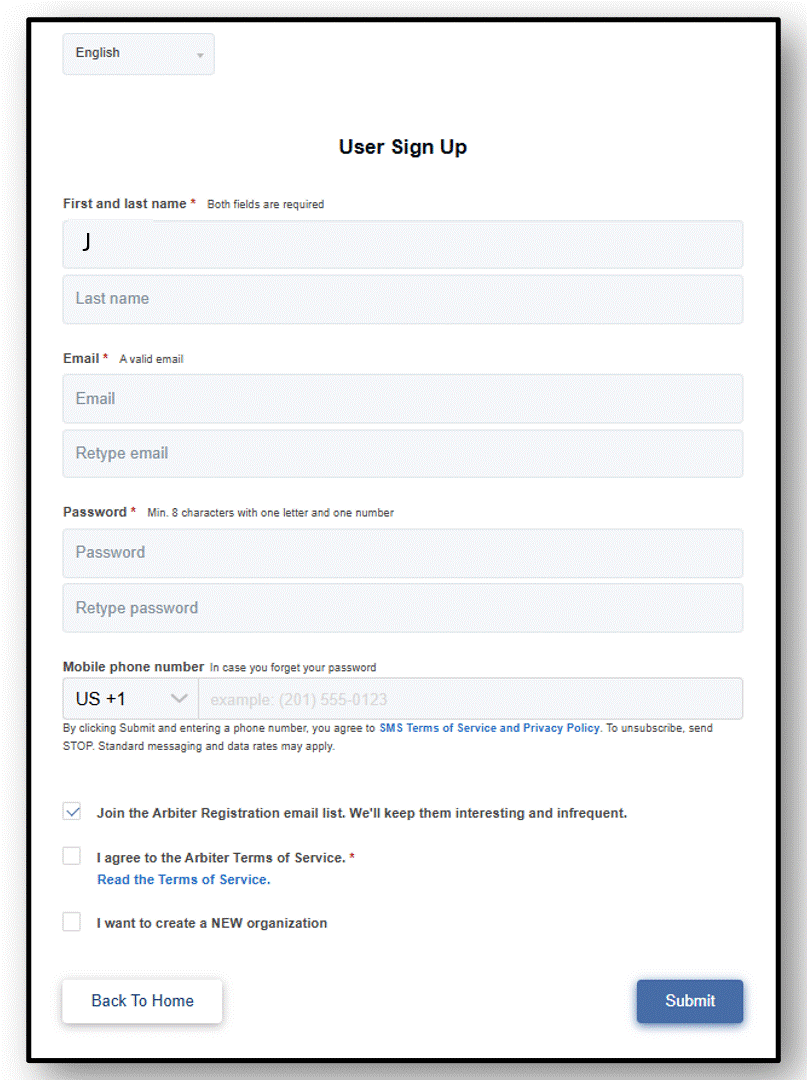This screenshot has width=807, height=1080.
Task: Check I agree to Arbiter Terms of Service
Action: tap(72, 856)
